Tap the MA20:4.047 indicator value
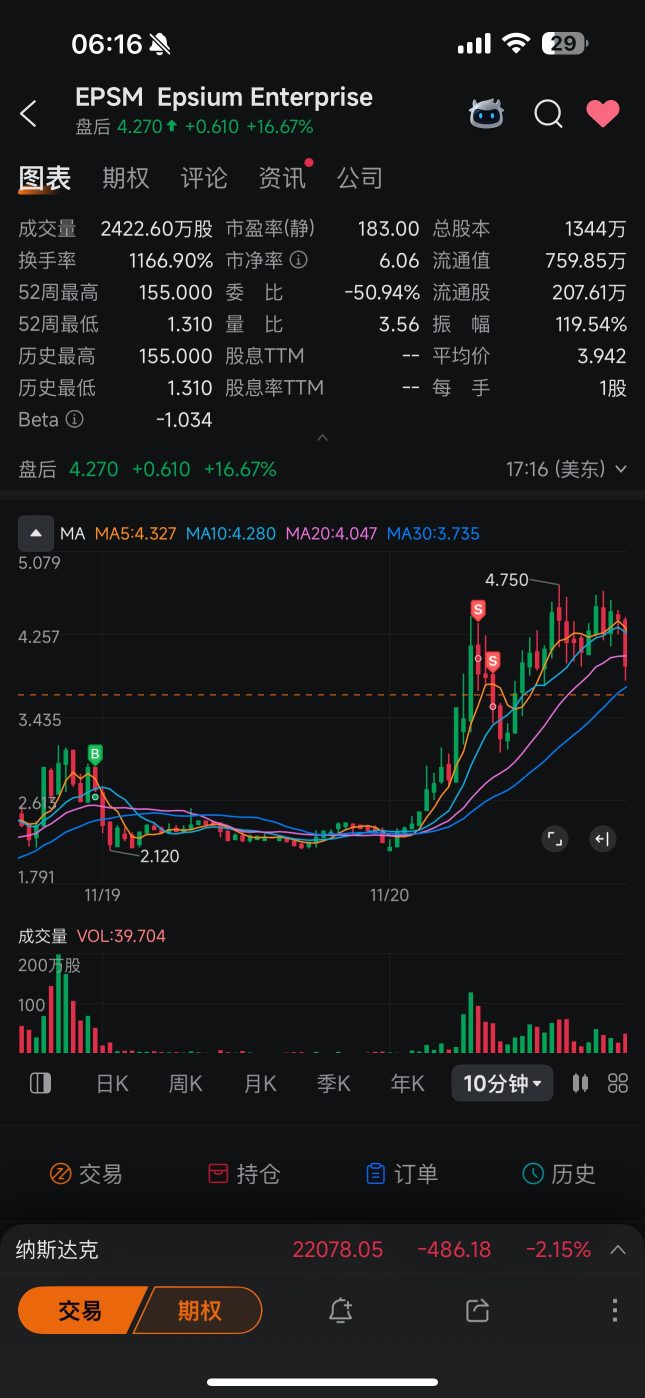The width and height of the screenshot is (645, 1398). 331,534
